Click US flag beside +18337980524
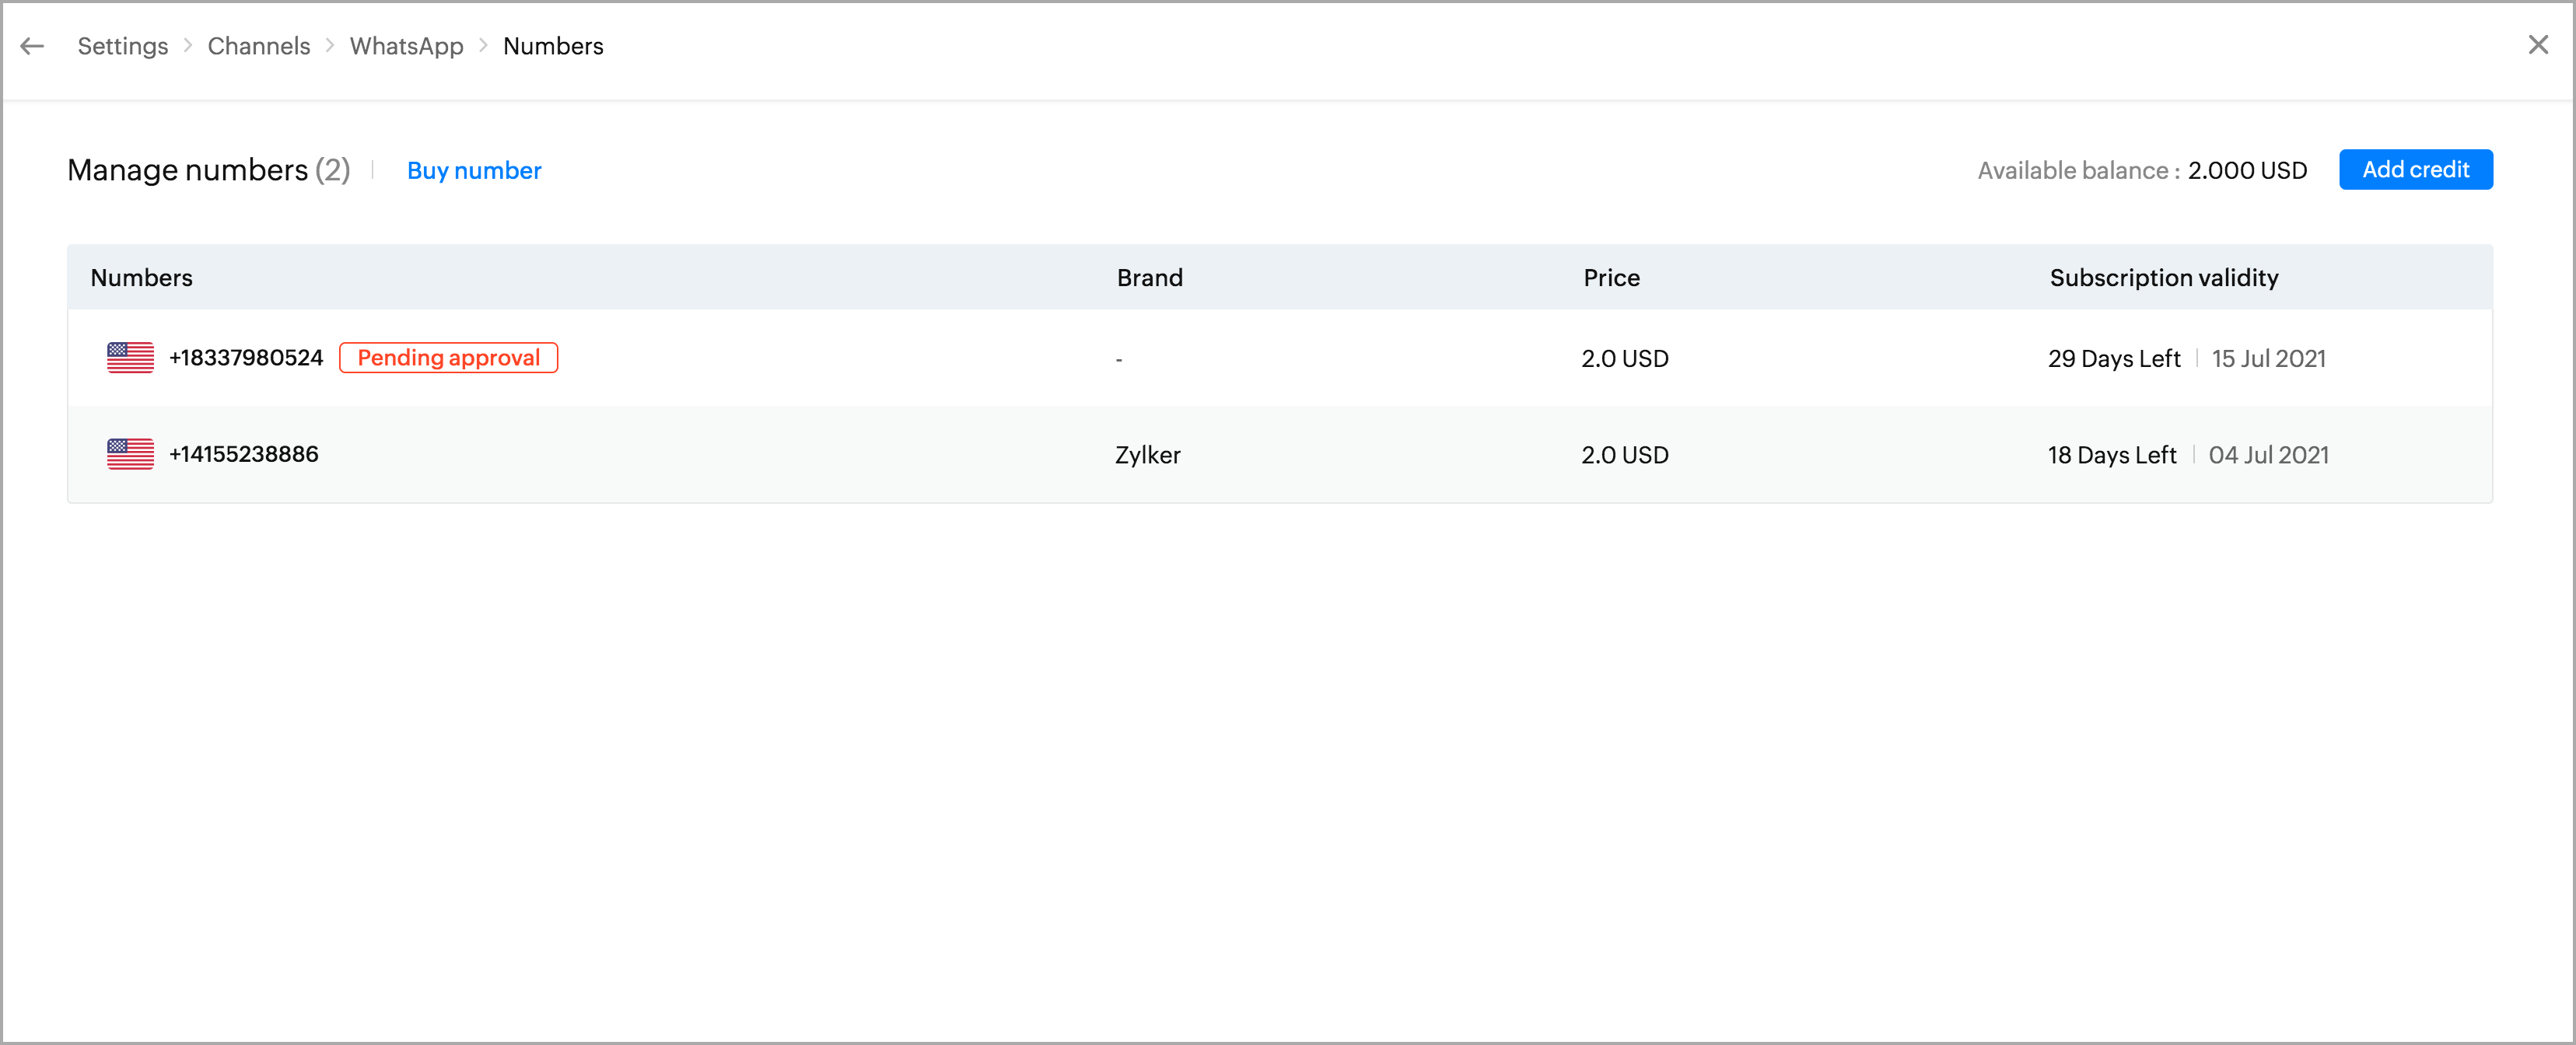This screenshot has width=2576, height=1045. click(x=130, y=358)
